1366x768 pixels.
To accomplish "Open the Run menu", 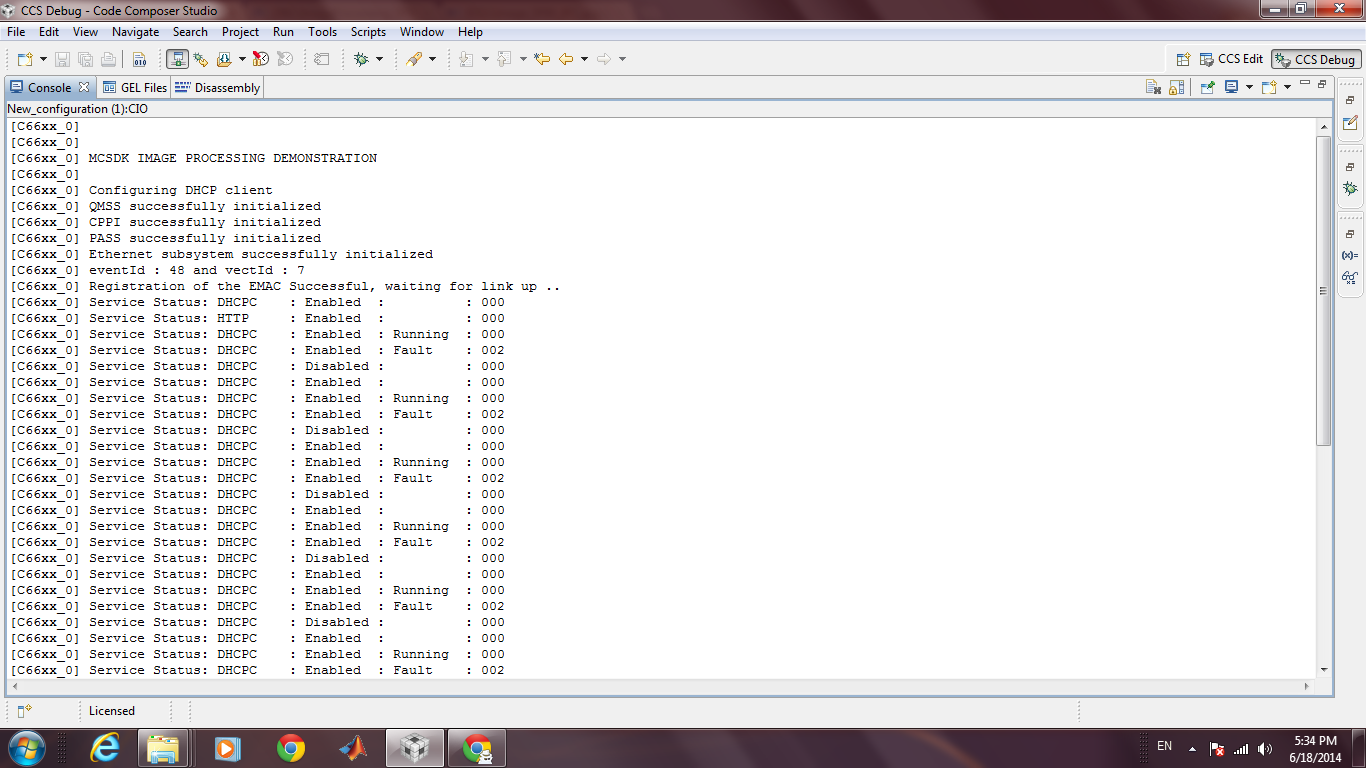I will coord(284,32).
